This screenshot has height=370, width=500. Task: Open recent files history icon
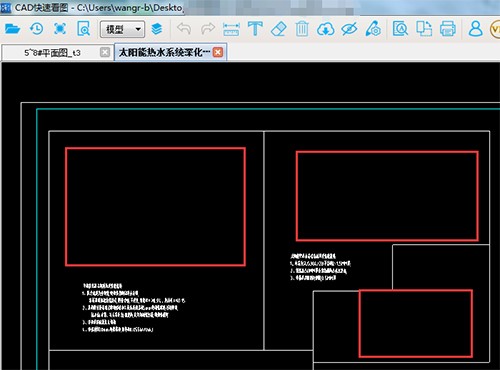pyautogui.click(x=36, y=29)
